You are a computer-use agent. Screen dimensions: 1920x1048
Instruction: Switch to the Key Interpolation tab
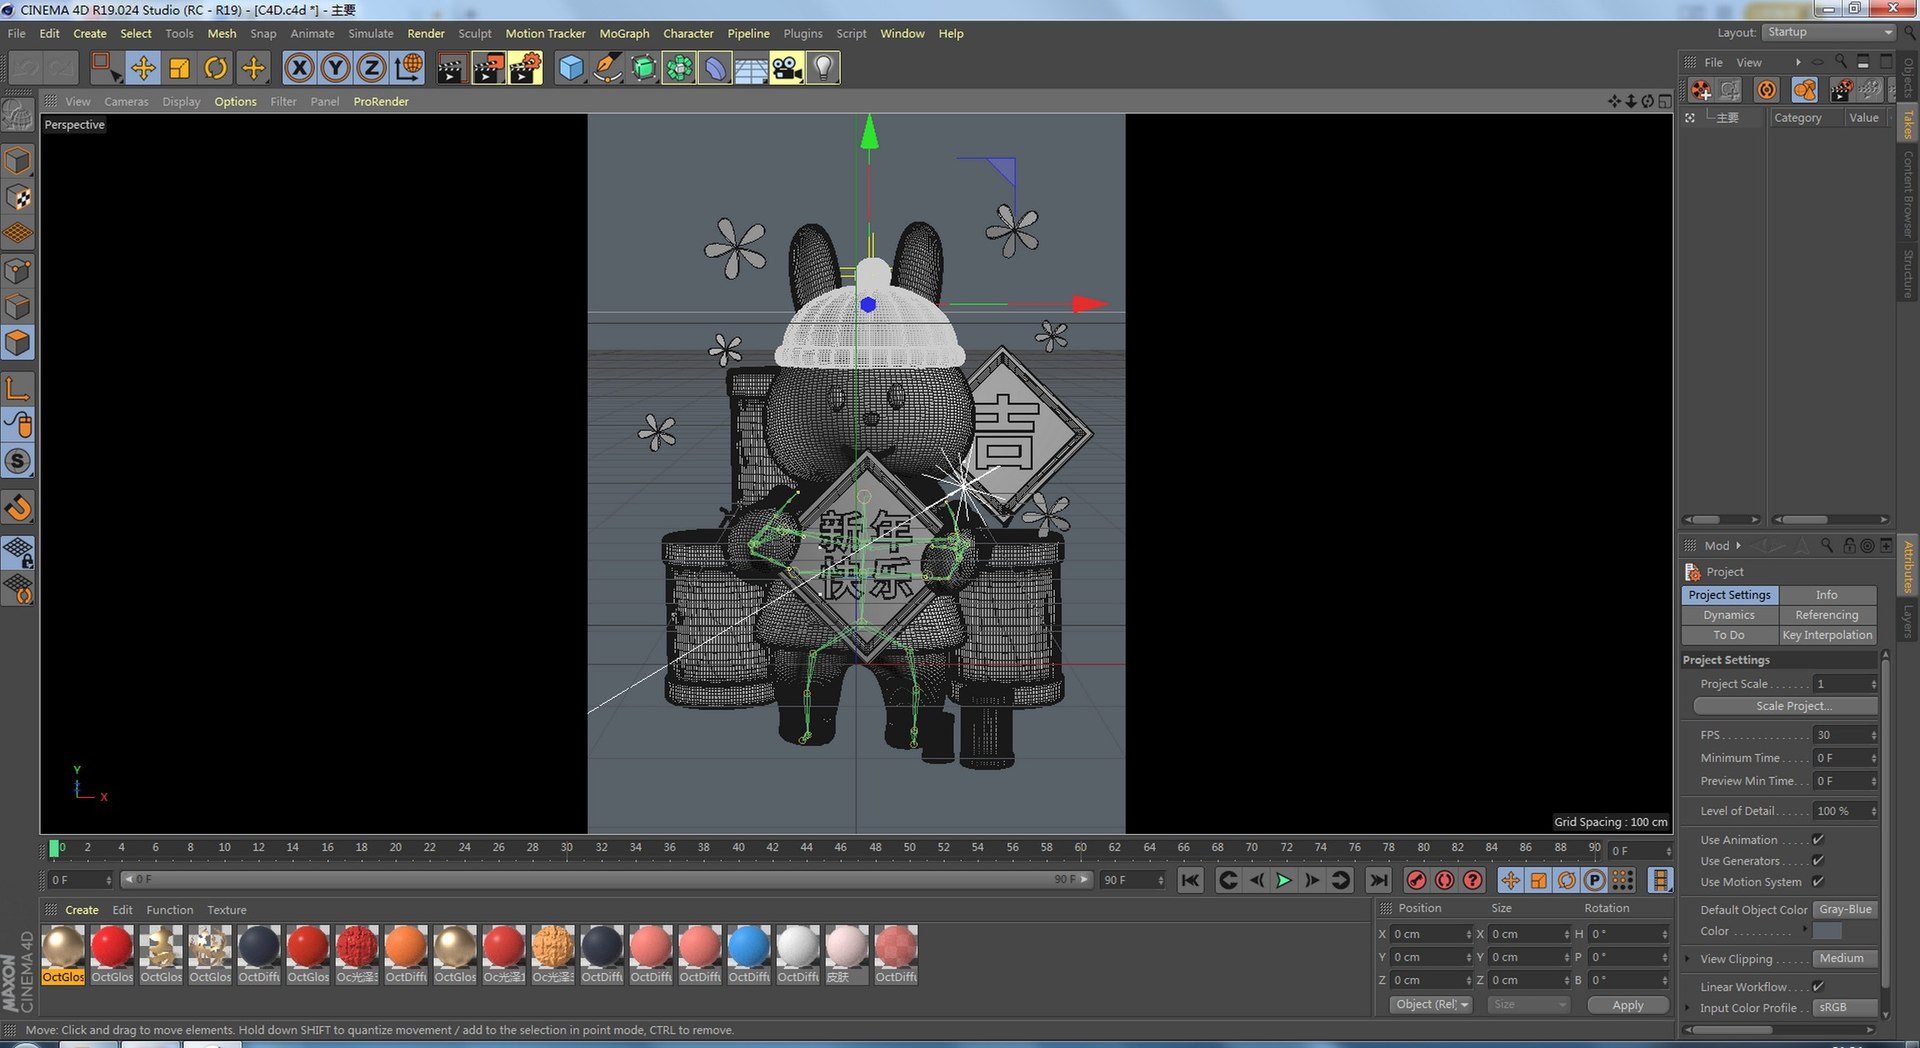[x=1827, y=635]
